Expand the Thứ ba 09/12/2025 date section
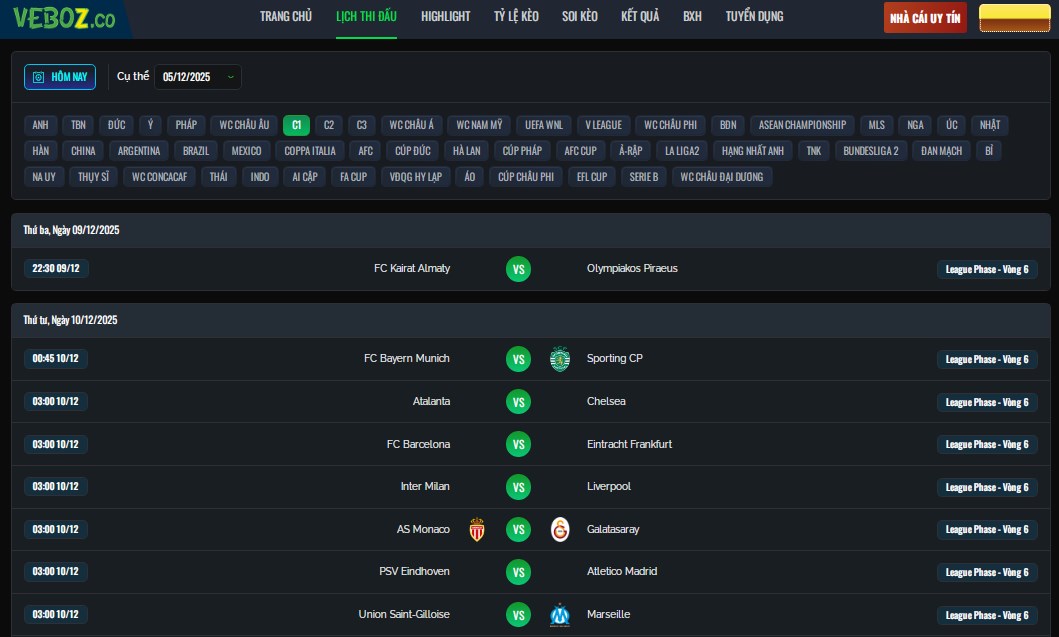Viewport: 1059px width, 637px height. click(71, 230)
